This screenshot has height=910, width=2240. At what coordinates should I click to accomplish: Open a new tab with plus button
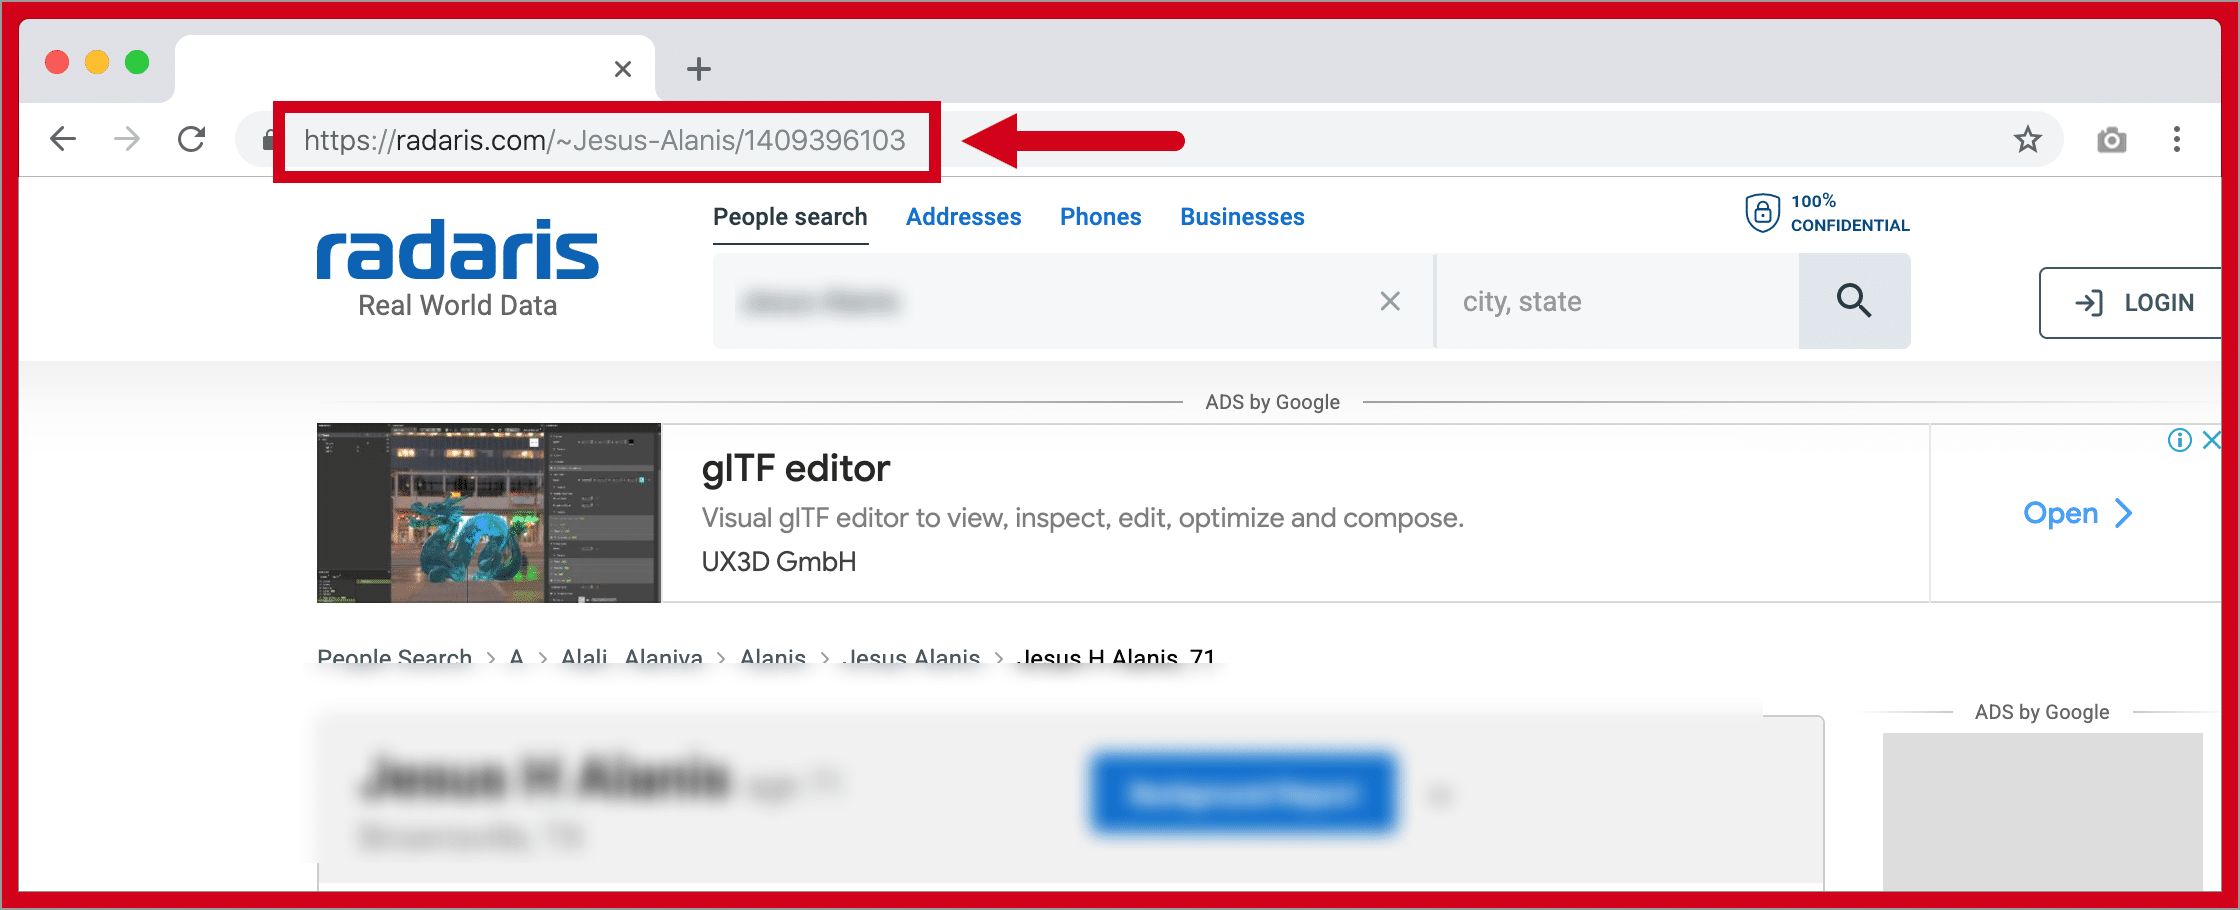coord(699,69)
